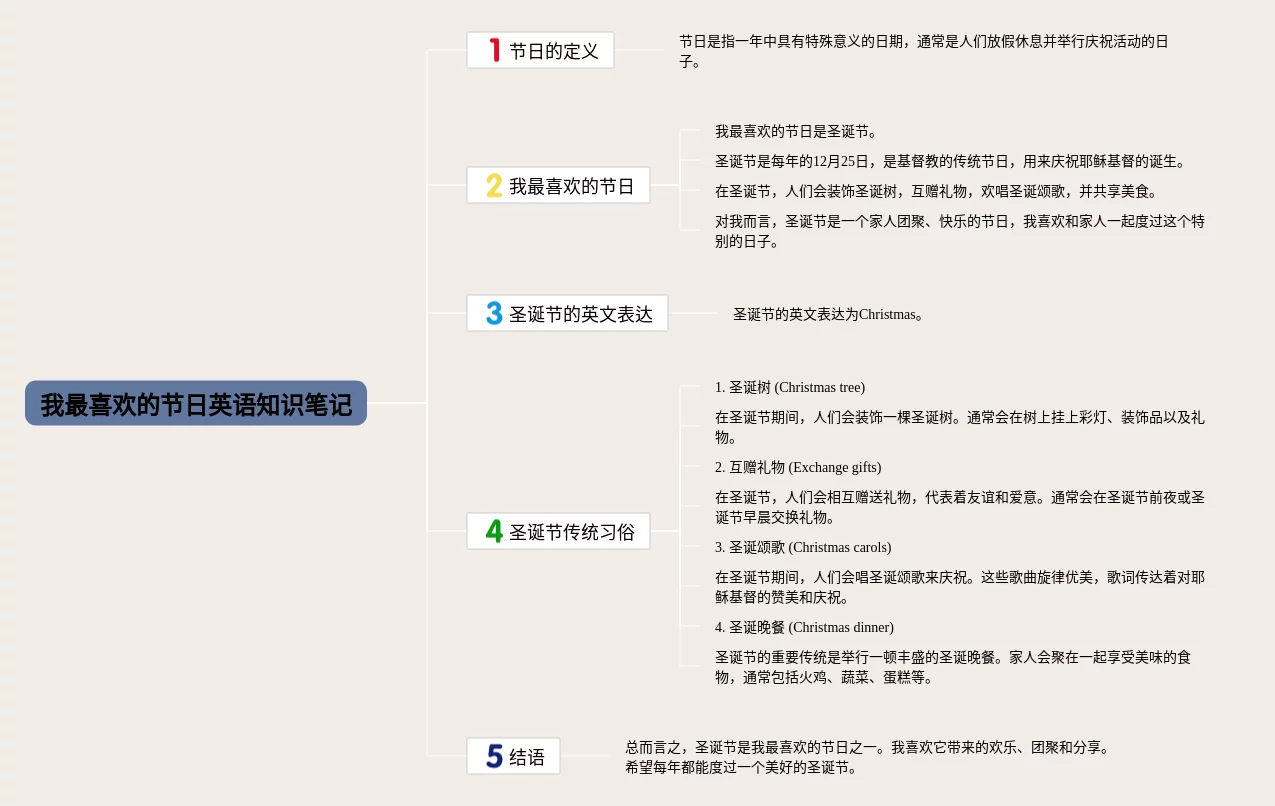
Task: Click the 互赠礼物 (Exchange gifts) subtopic
Action: click(x=797, y=467)
